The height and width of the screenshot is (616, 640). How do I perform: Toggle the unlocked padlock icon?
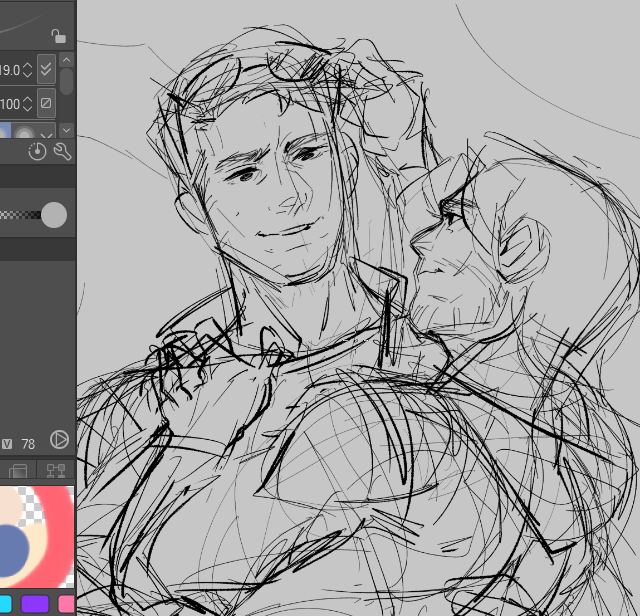(x=59, y=36)
